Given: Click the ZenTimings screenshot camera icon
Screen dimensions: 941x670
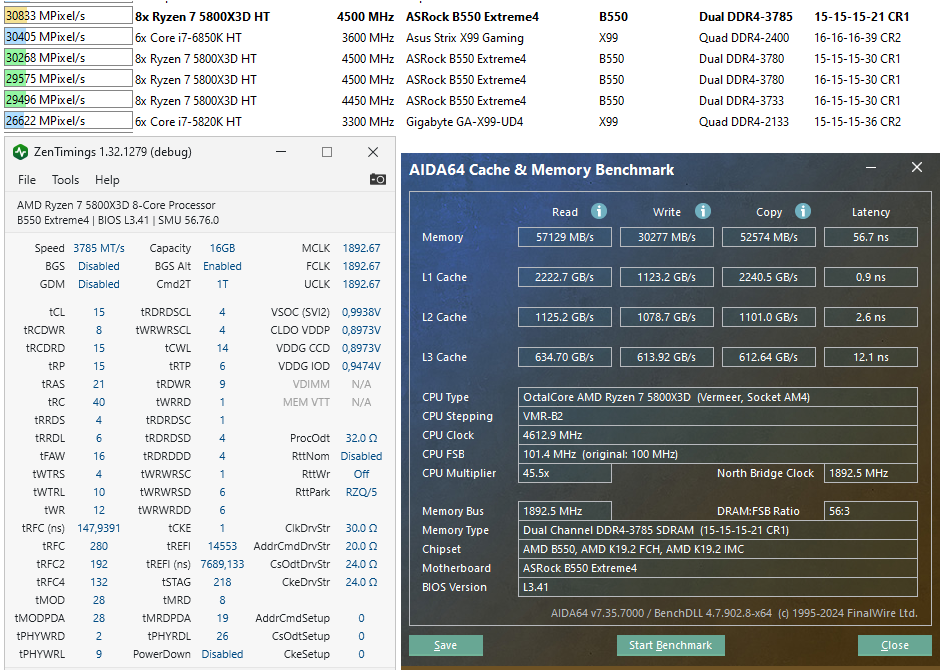Looking at the screenshot, I should tap(377, 180).
